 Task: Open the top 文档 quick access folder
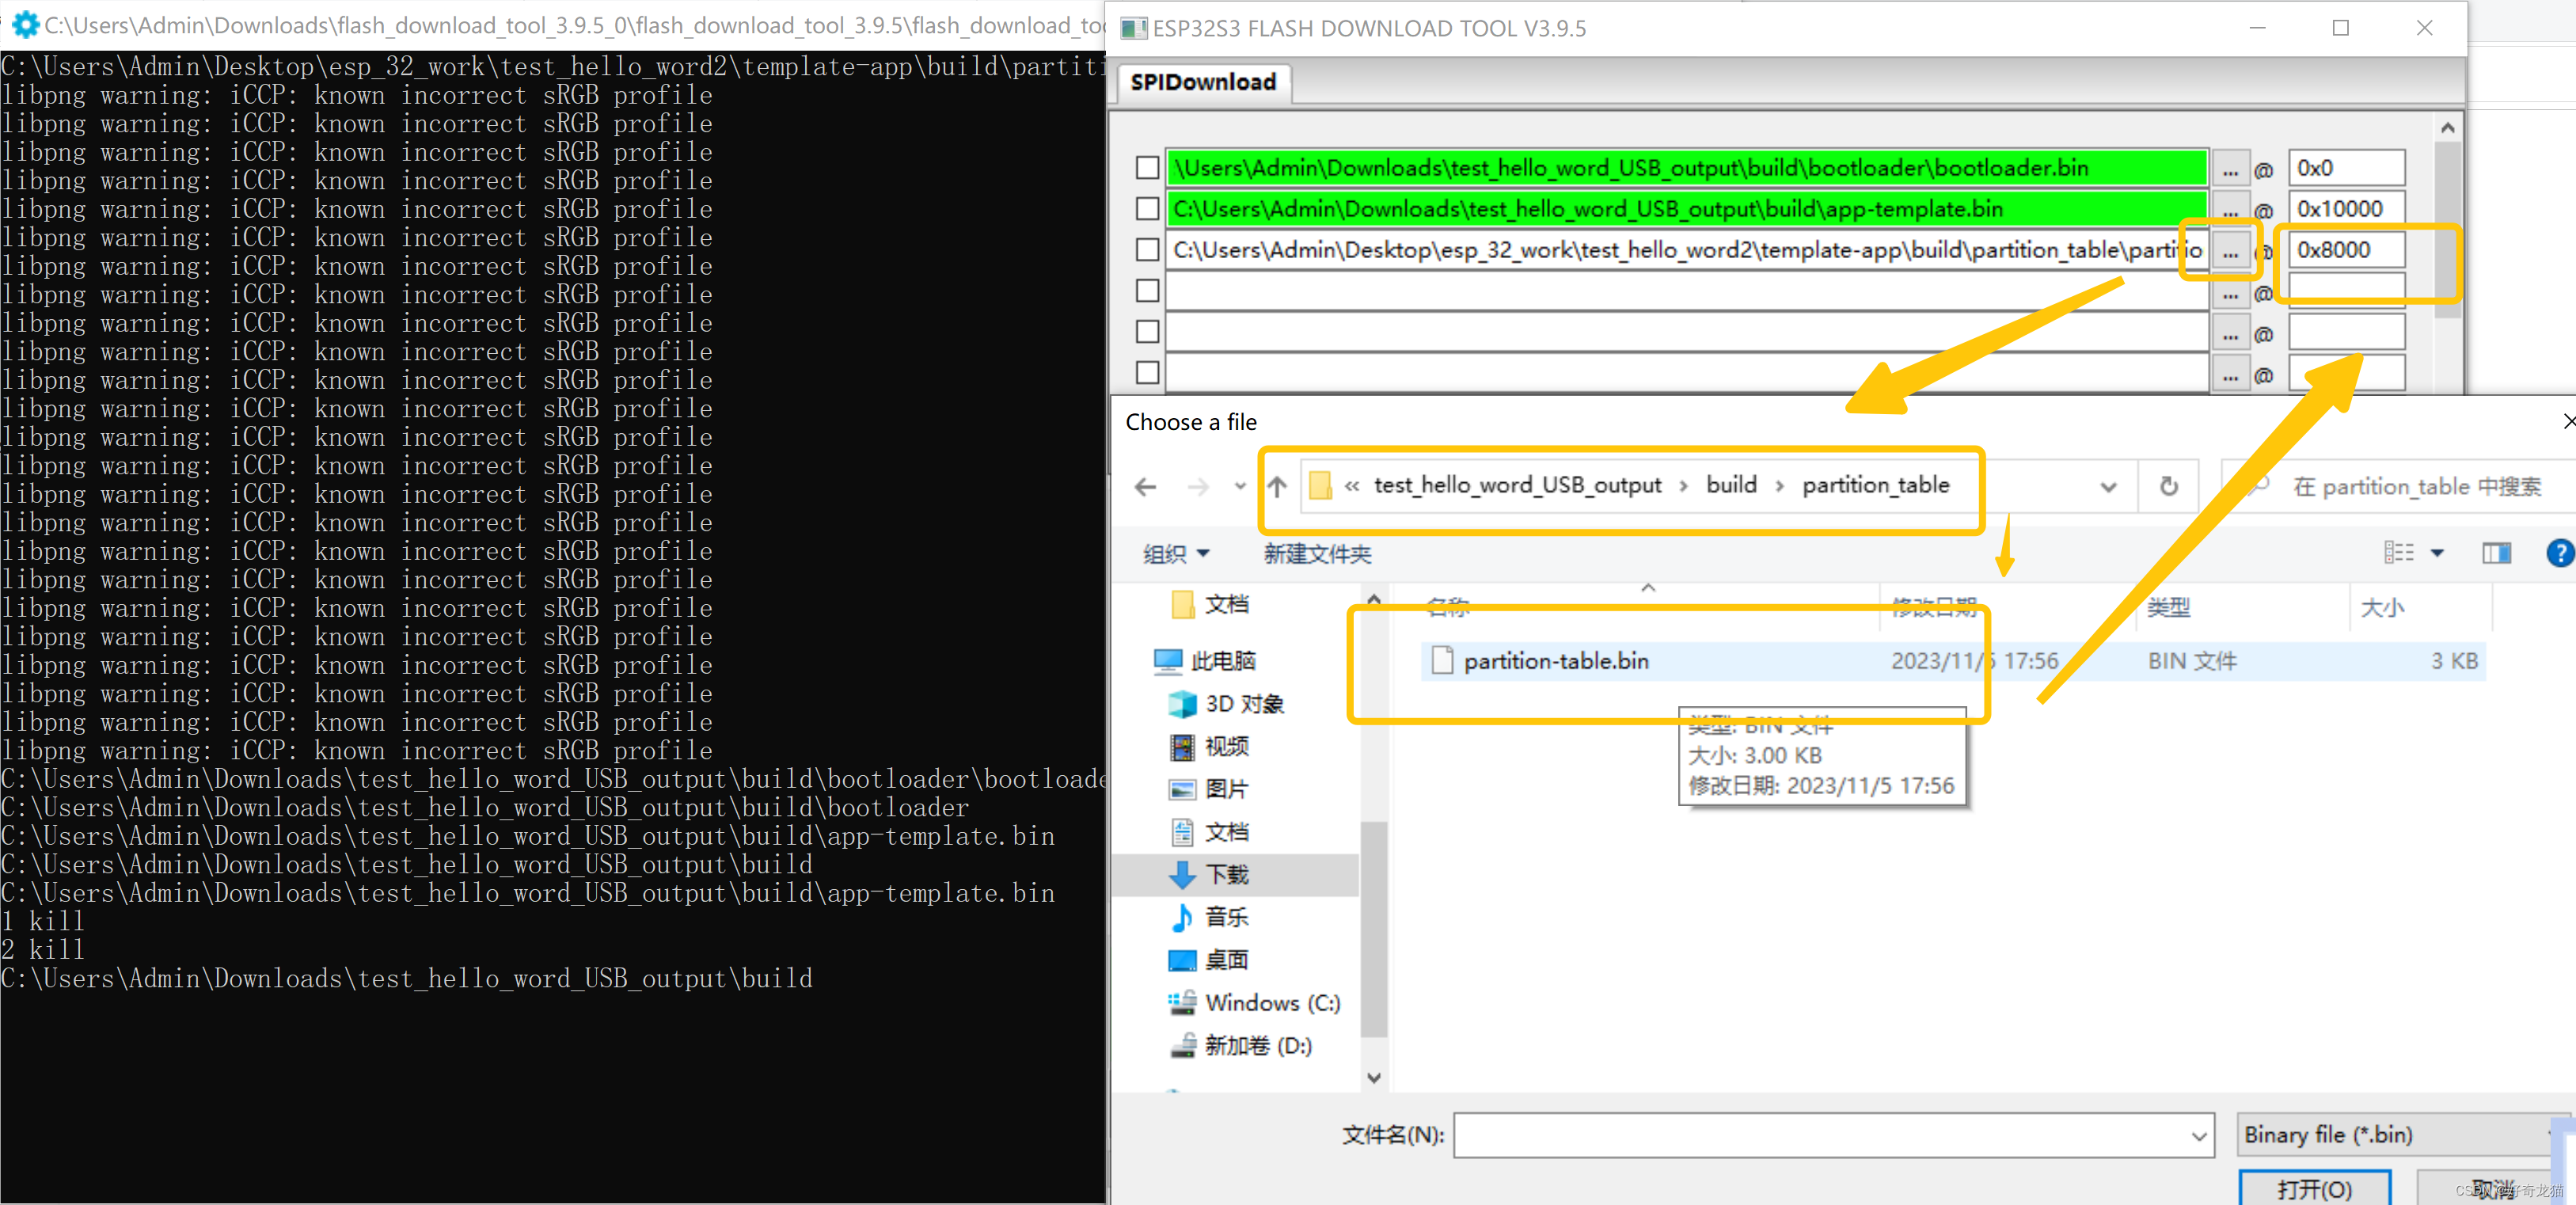(x=1209, y=604)
